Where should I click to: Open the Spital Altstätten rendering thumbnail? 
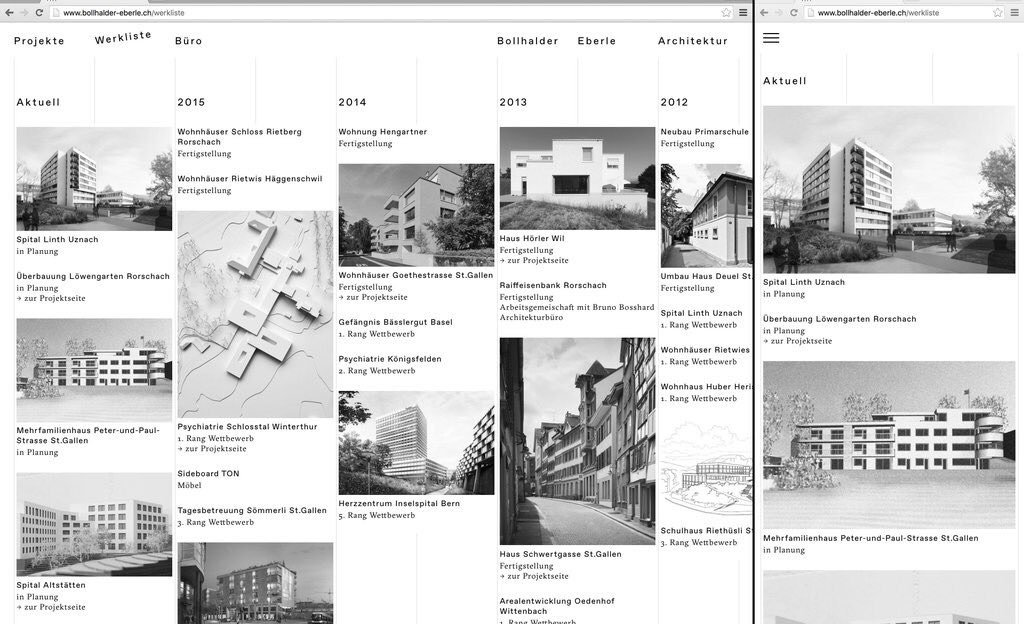click(94, 525)
